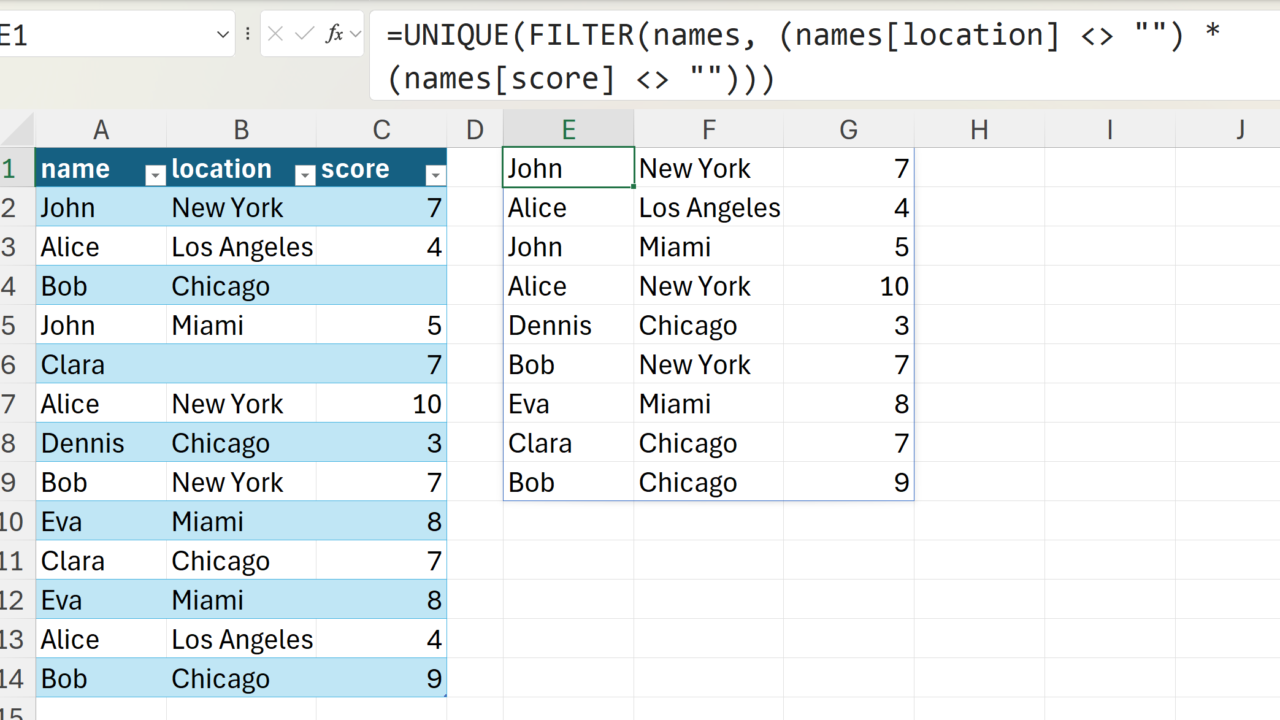Select column F header
Screen dimensions: 1280x720
tap(708, 129)
